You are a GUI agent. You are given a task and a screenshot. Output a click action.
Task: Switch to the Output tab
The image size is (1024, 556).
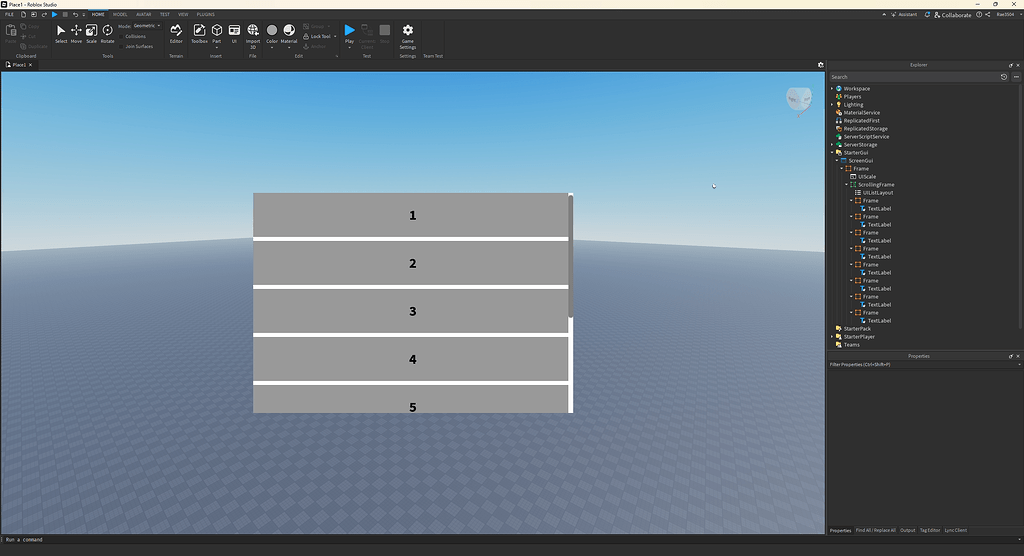click(908, 531)
